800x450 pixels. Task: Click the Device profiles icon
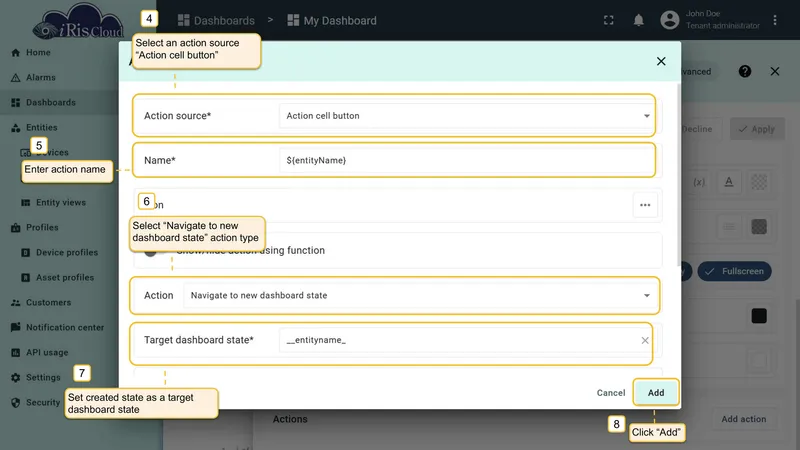(x=26, y=253)
